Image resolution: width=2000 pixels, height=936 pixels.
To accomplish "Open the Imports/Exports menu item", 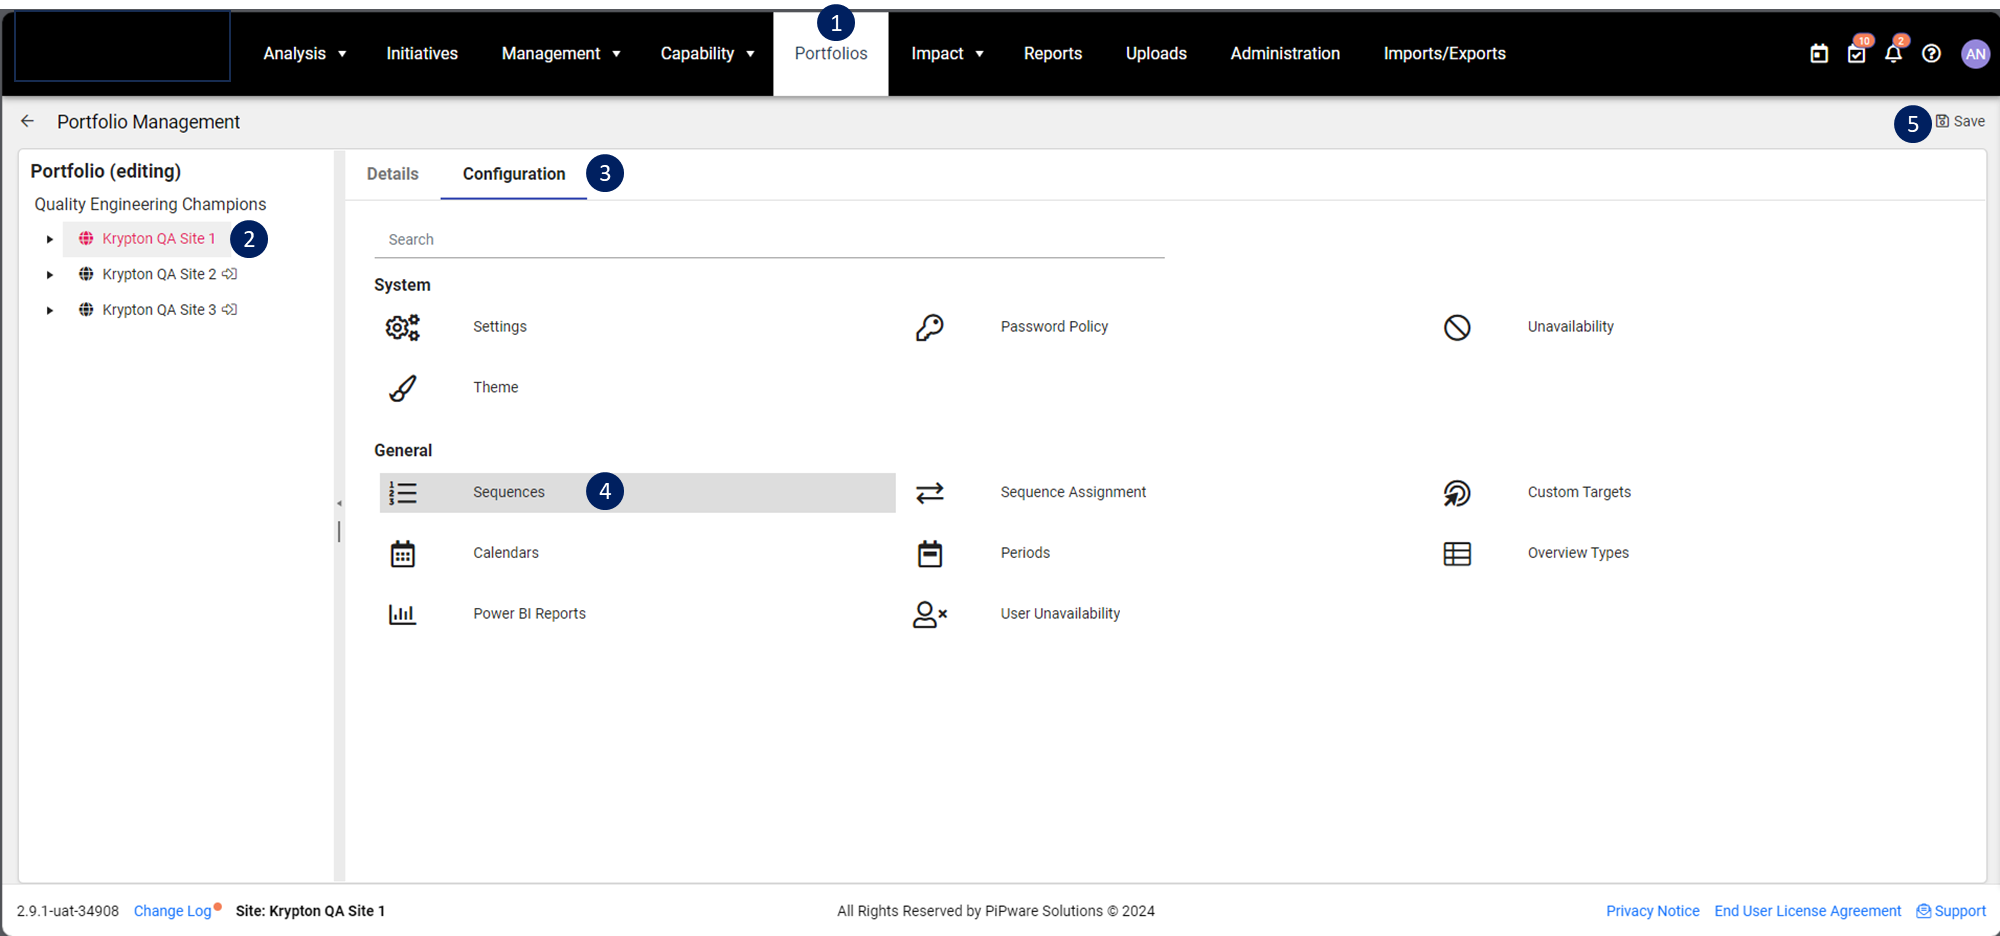I will click(x=1444, y=54).
